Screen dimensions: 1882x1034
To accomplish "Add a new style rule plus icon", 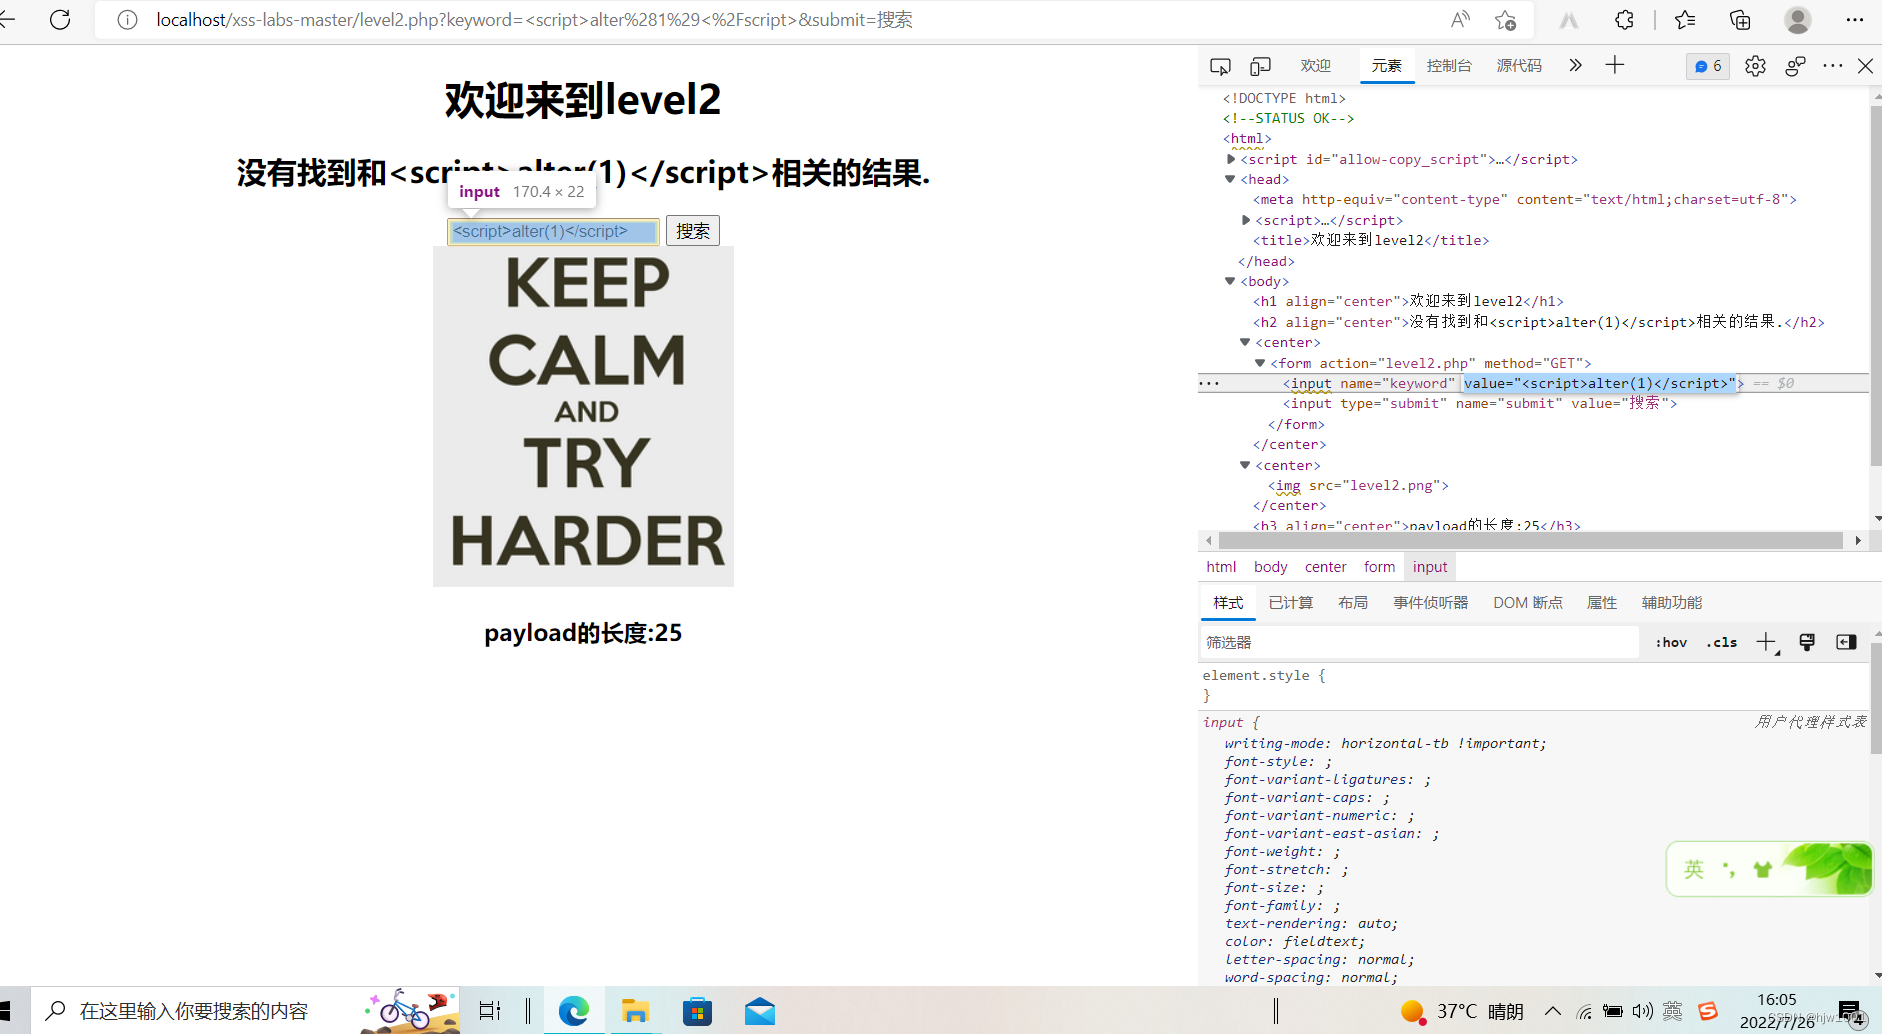I will pos(1767,642).
